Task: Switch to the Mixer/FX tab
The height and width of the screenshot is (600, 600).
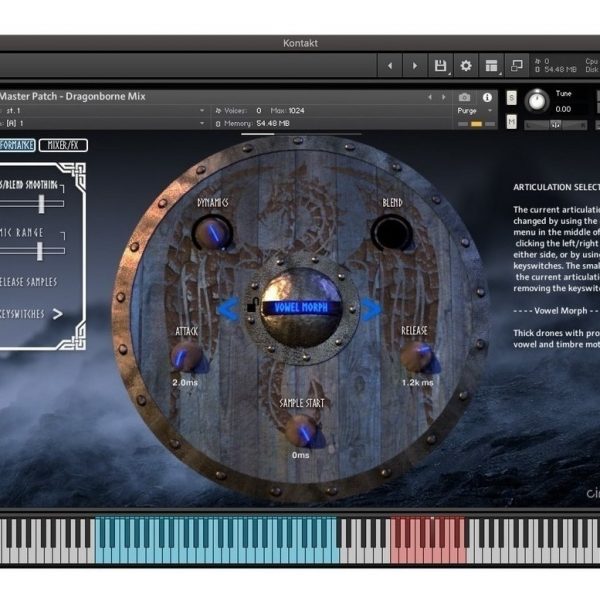Action: [x=63, y=145]
